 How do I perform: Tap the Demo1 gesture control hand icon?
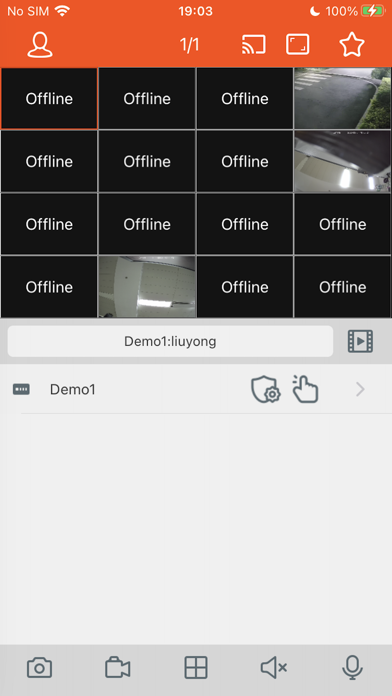[x=305, y=389]
